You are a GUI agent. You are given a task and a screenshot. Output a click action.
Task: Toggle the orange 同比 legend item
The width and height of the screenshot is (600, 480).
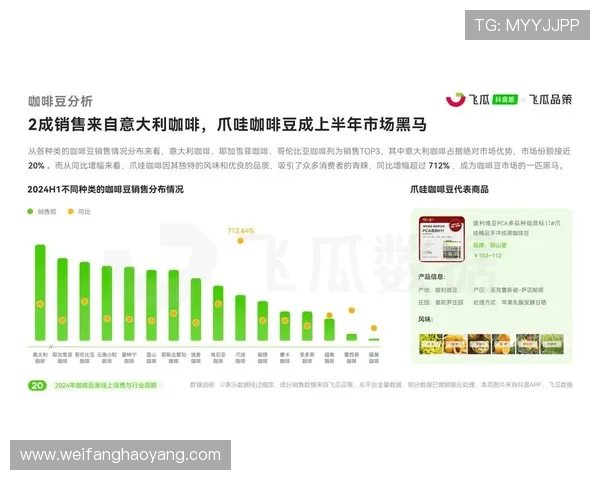79,212
